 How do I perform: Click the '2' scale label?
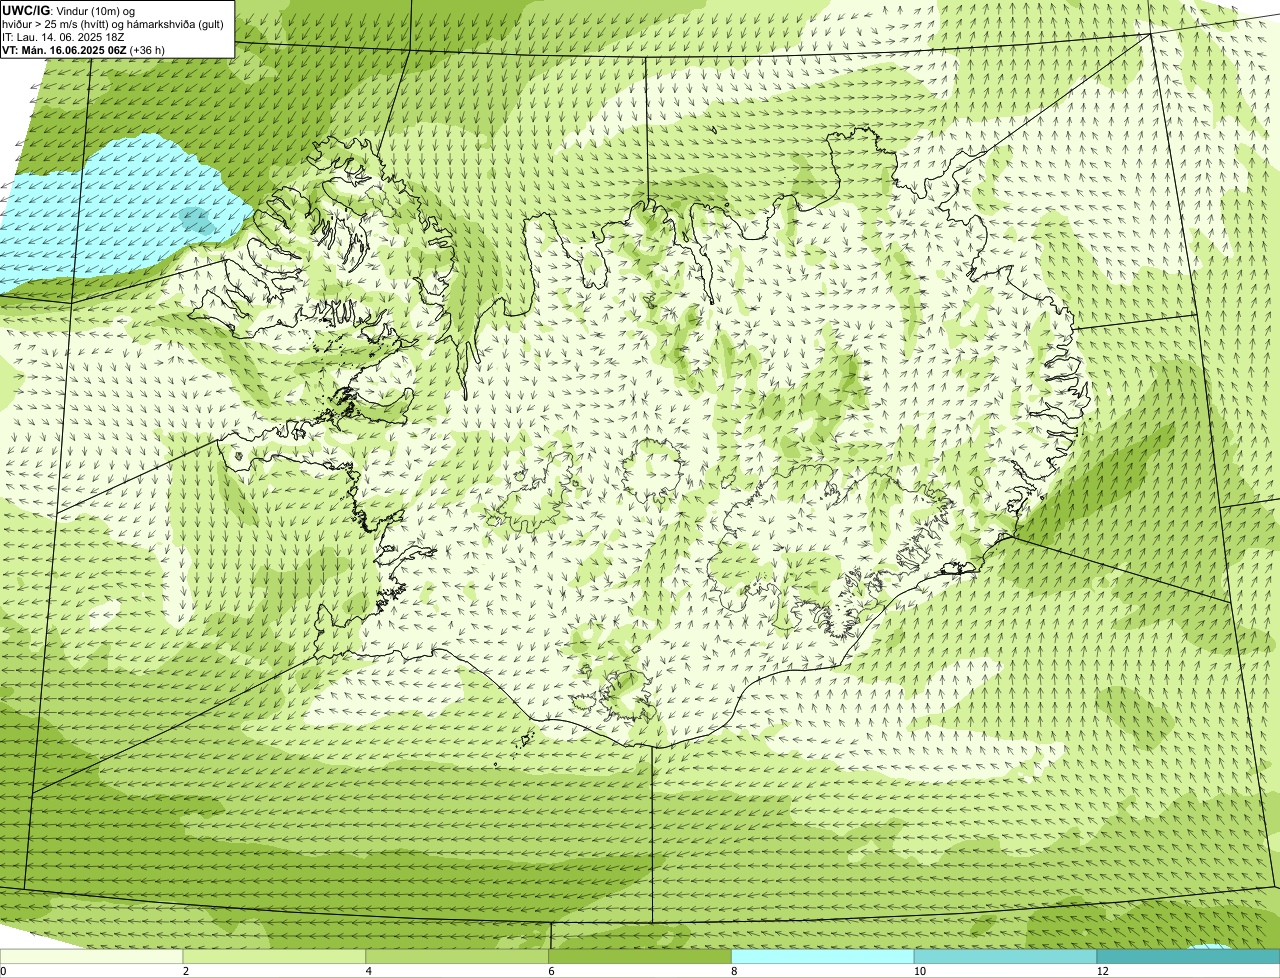[186, 971]
